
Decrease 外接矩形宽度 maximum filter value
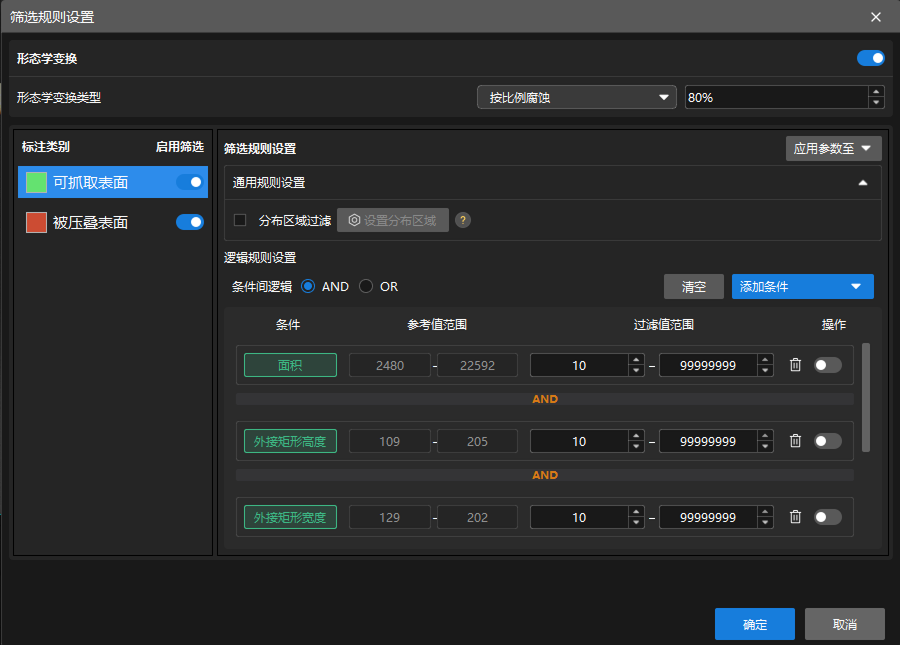click(765, 523)
